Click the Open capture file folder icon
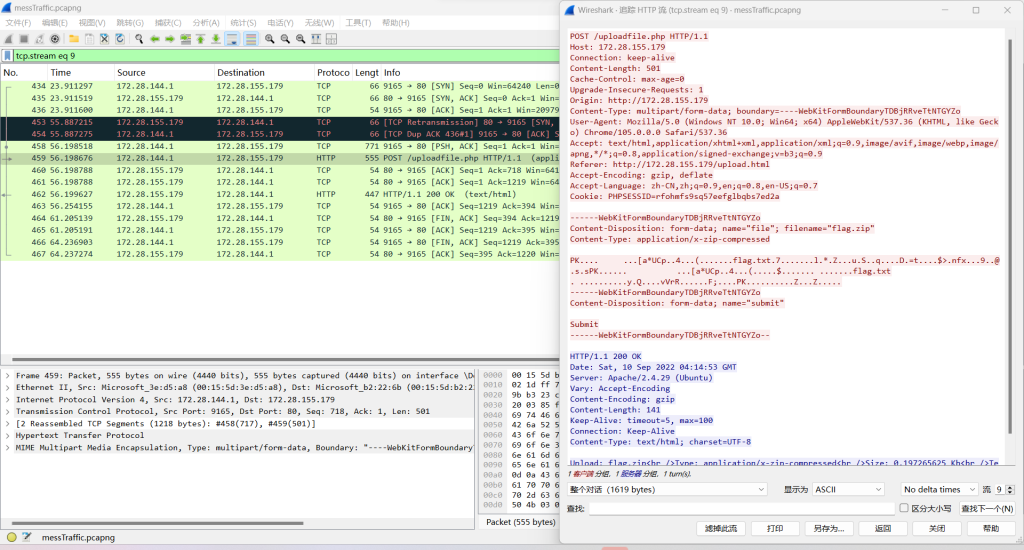 tap(73, 39)
